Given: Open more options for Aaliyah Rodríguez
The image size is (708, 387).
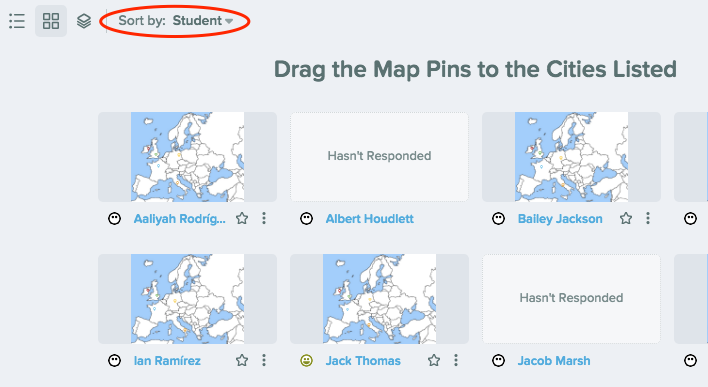Looking at the screenshot, I should (x=264, y=219).
